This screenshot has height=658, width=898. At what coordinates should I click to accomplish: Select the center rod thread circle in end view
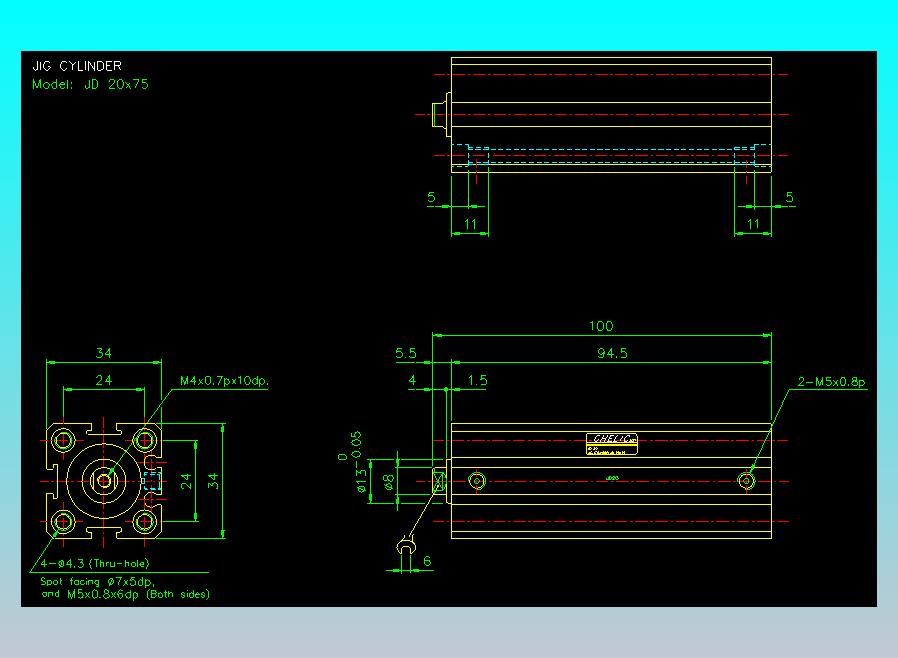(104, 480)
